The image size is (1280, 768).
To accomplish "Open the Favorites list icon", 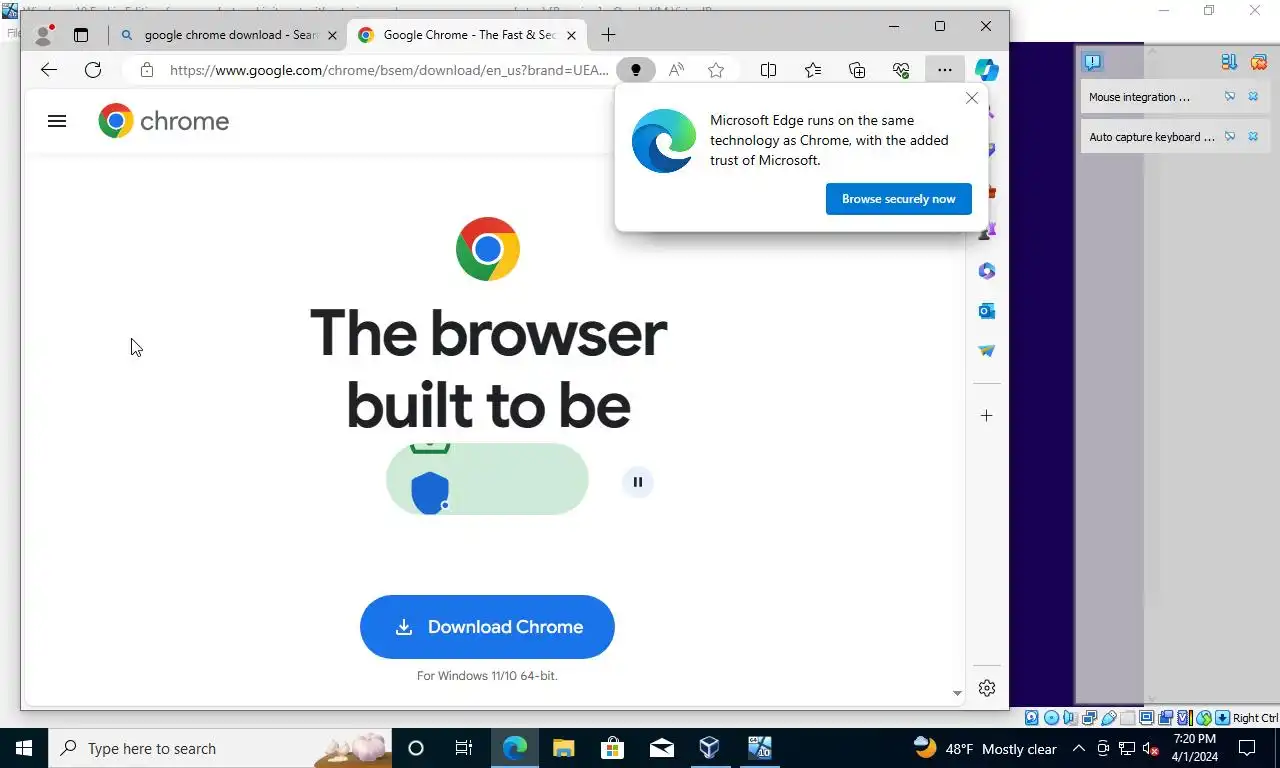I will (813, 70).
